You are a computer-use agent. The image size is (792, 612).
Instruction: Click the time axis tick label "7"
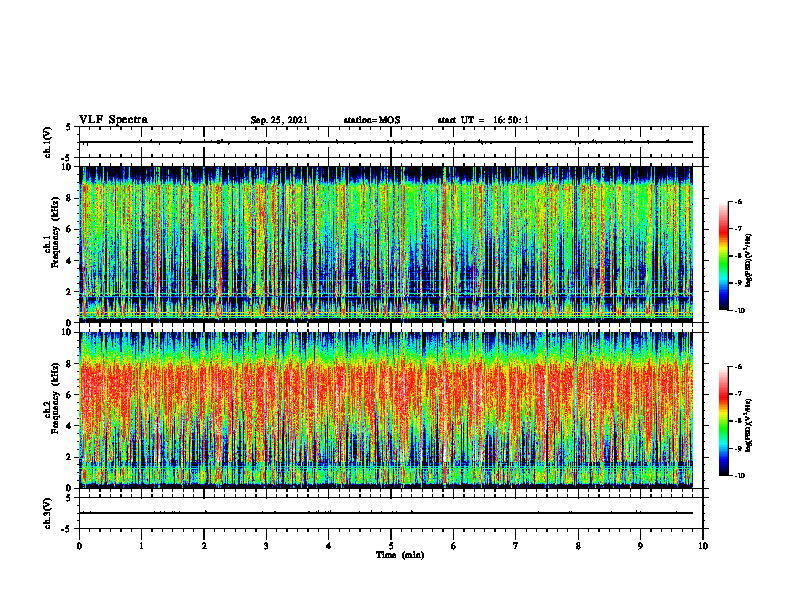(x=516, y=546)
